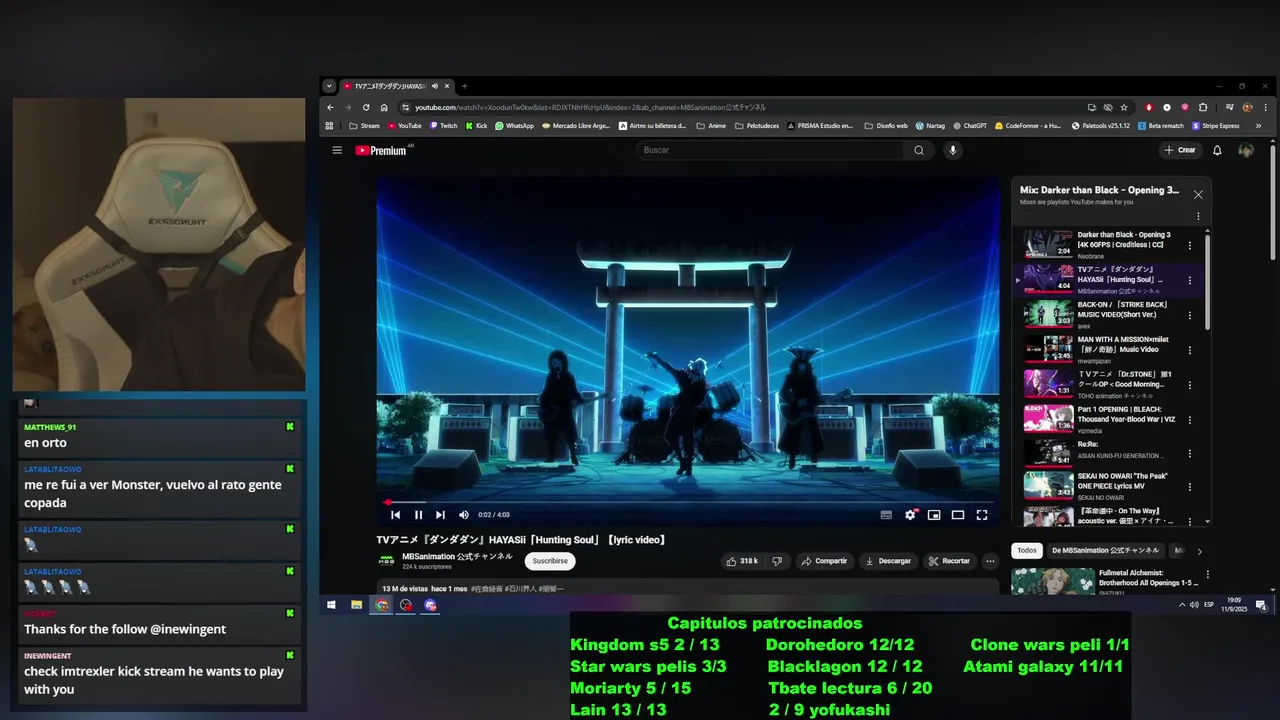Clip video with Recortar button
1280x720 pixels.
point(949,561)
